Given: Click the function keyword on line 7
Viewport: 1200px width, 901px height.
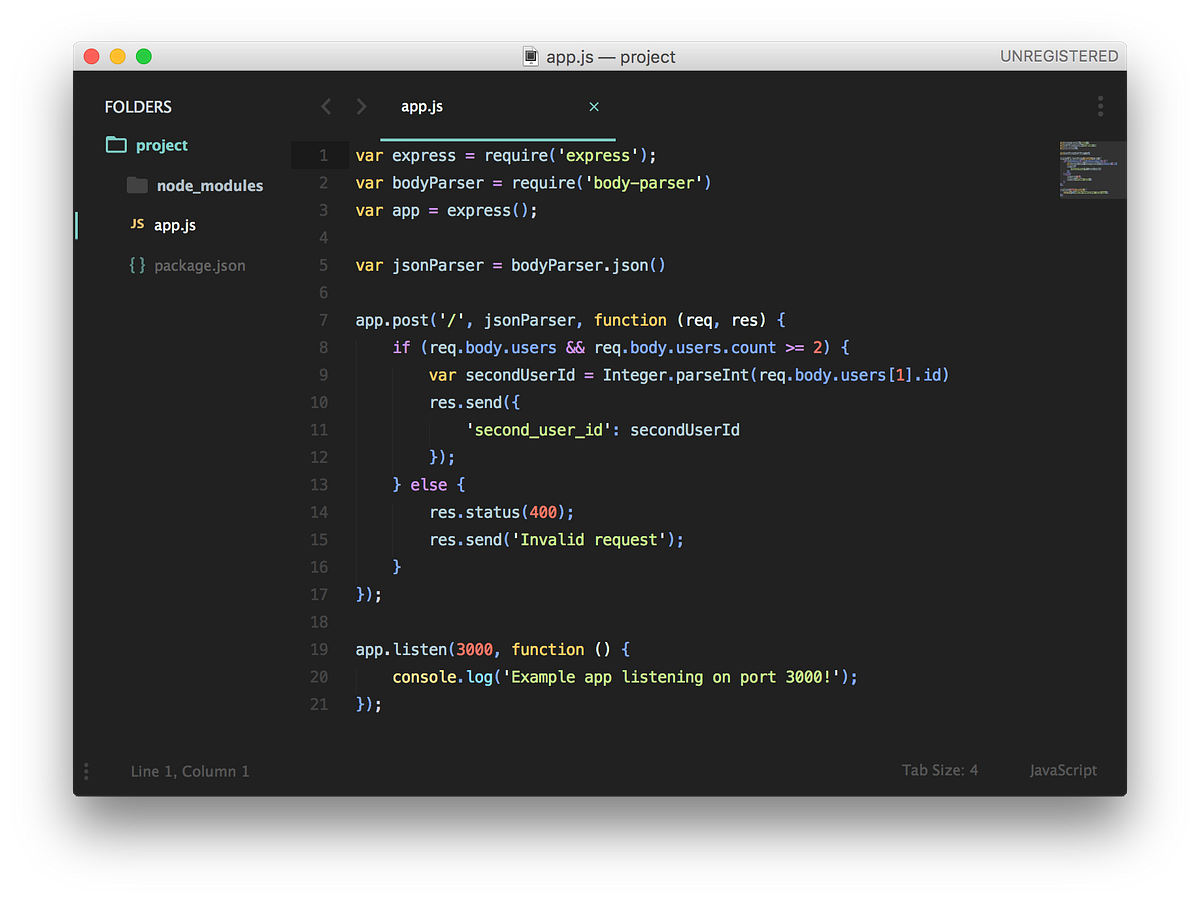Looking at the screenshot, I should point(630,320).
